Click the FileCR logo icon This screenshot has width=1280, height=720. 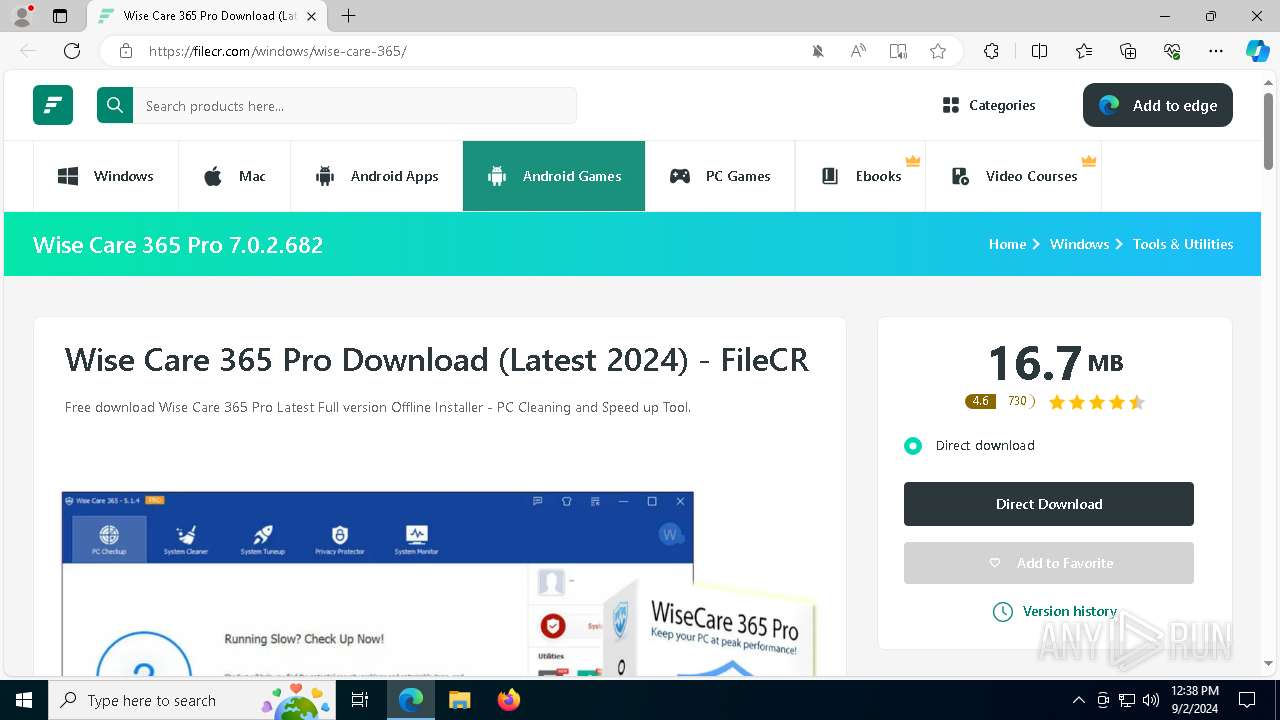tap(53, 105)
